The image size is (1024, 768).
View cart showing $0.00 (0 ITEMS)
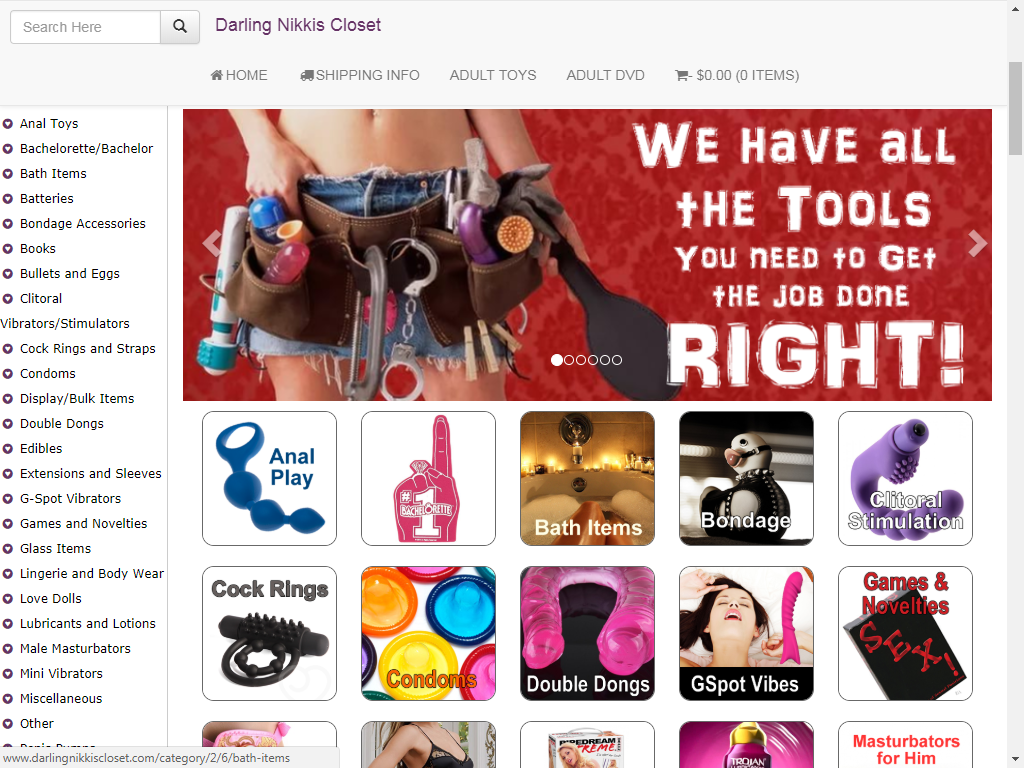pos(737,75)
